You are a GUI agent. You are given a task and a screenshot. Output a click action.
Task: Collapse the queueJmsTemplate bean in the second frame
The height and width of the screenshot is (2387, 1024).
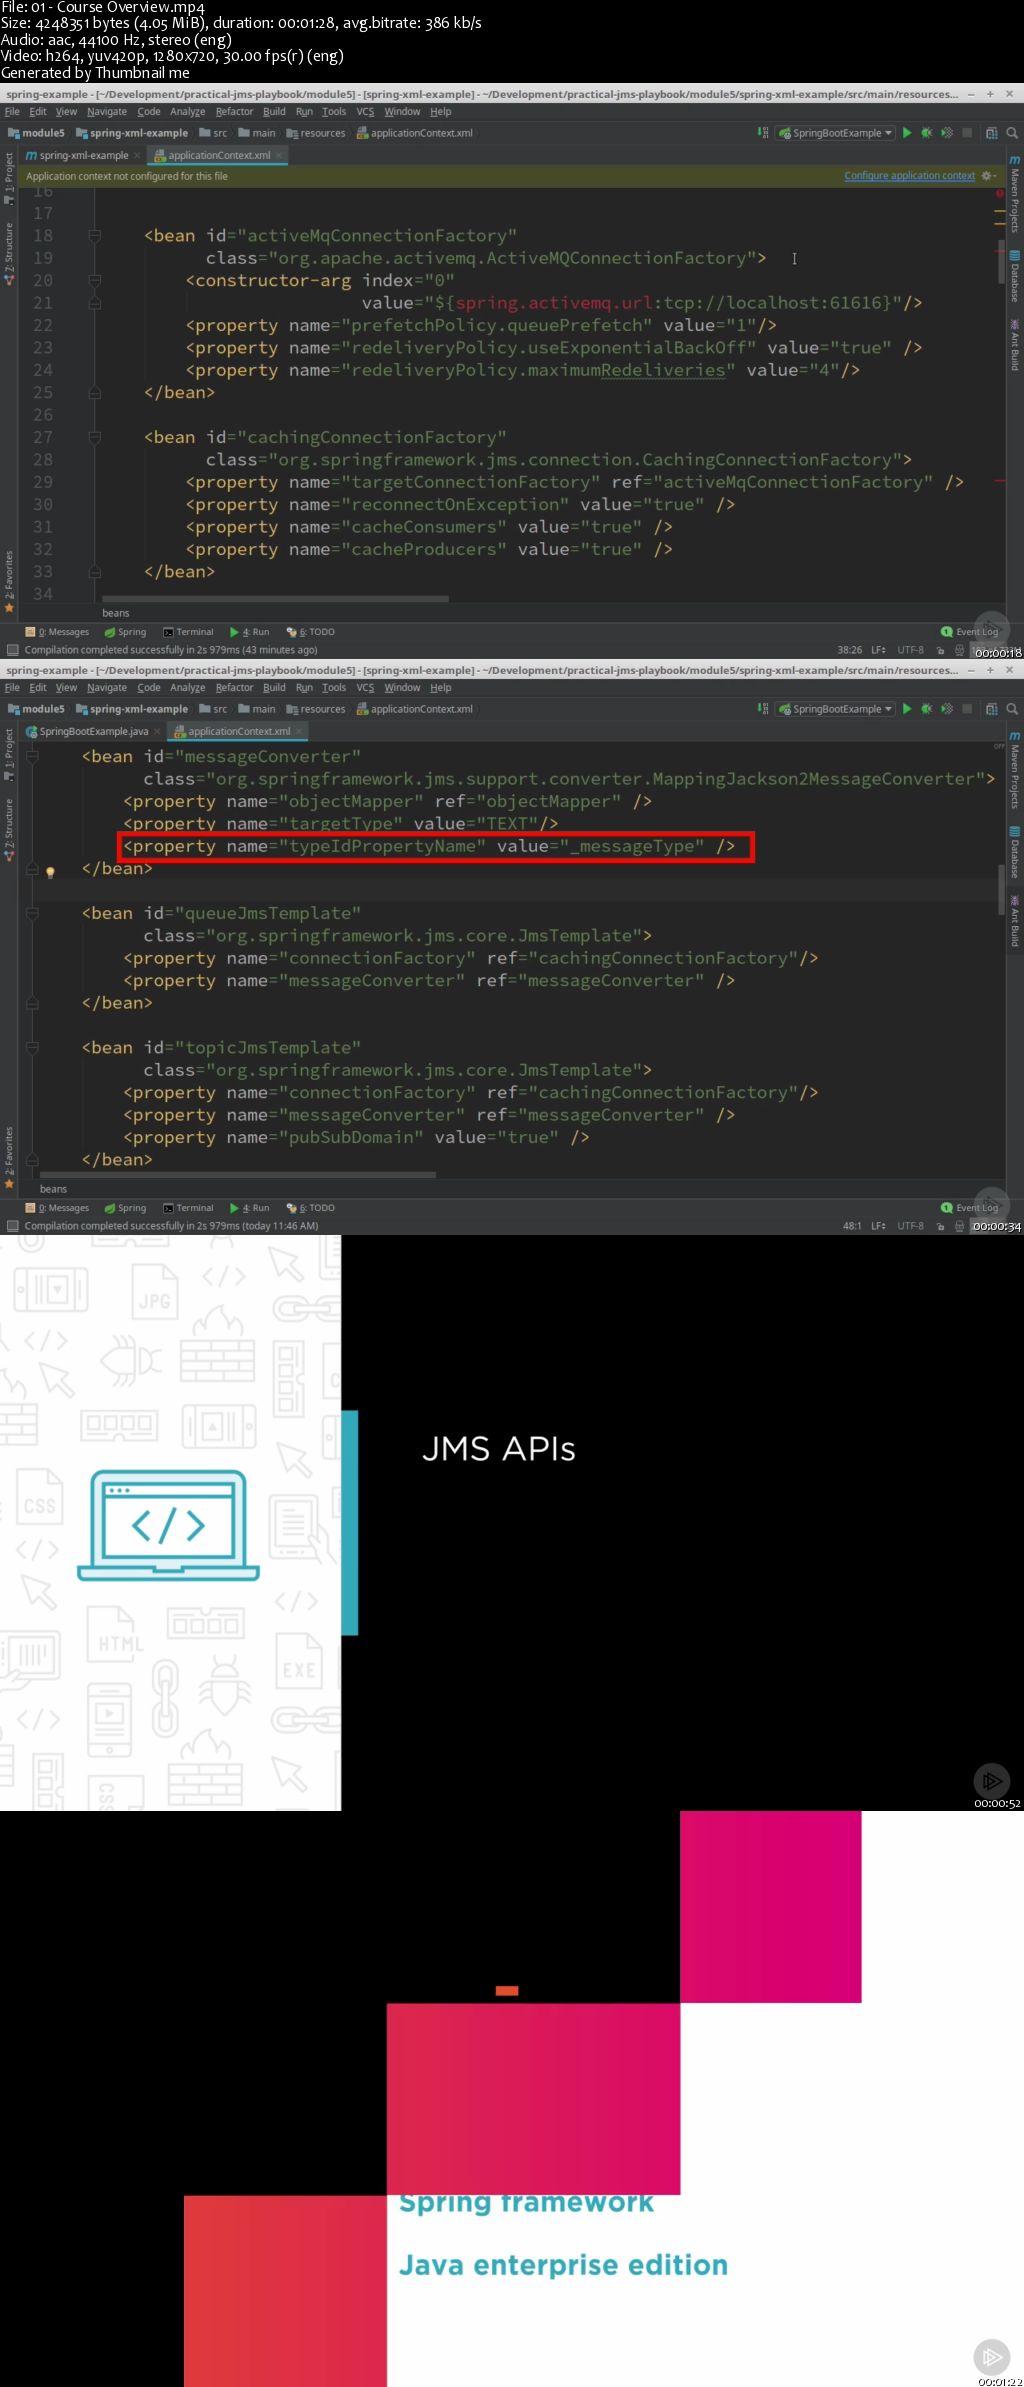(x=32, y=913)
